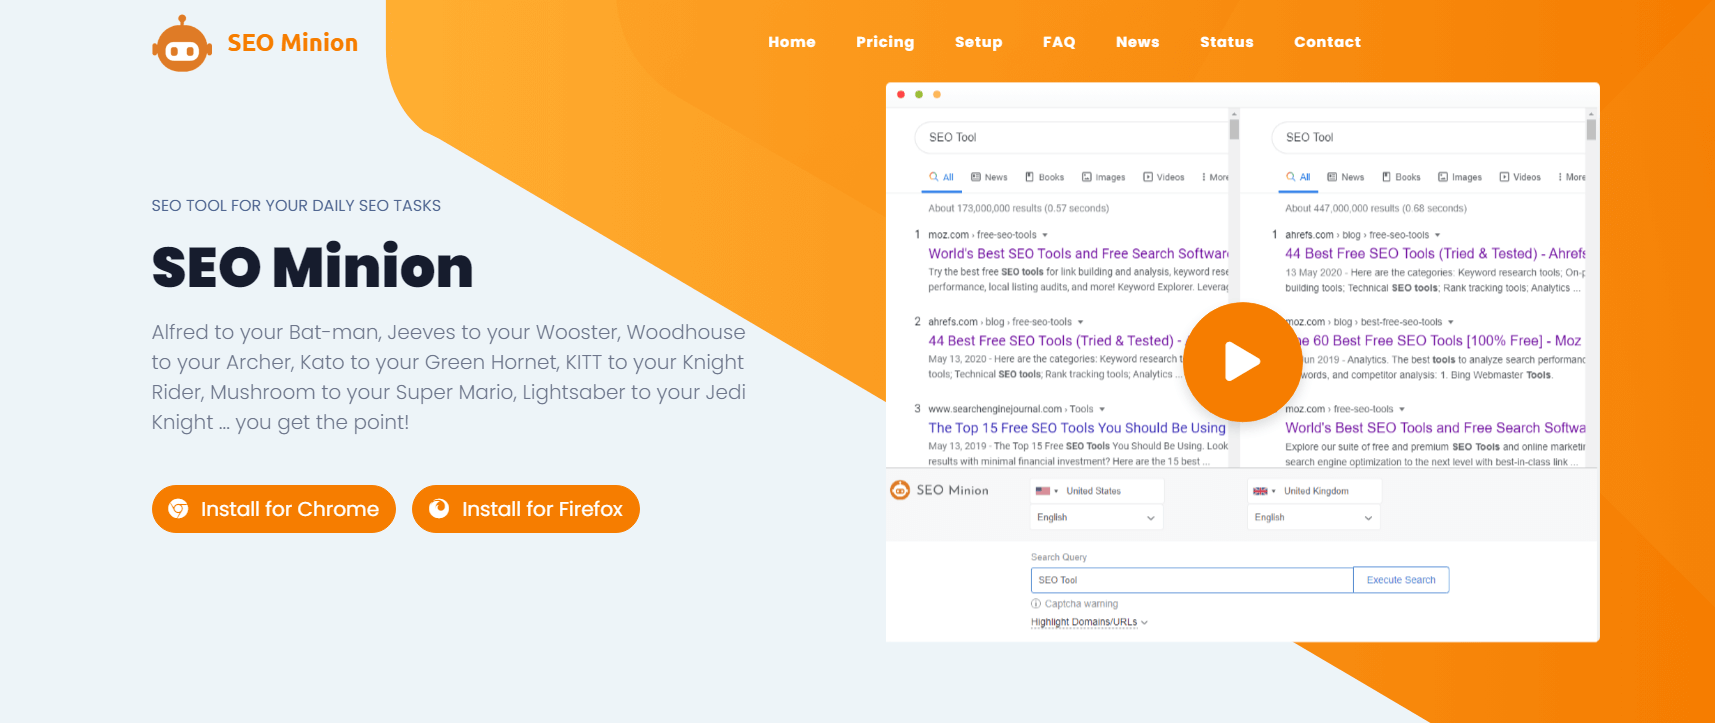Select the Books tab in left results
Viewport: 1715px width, 723px height.
coord(1044,177)
